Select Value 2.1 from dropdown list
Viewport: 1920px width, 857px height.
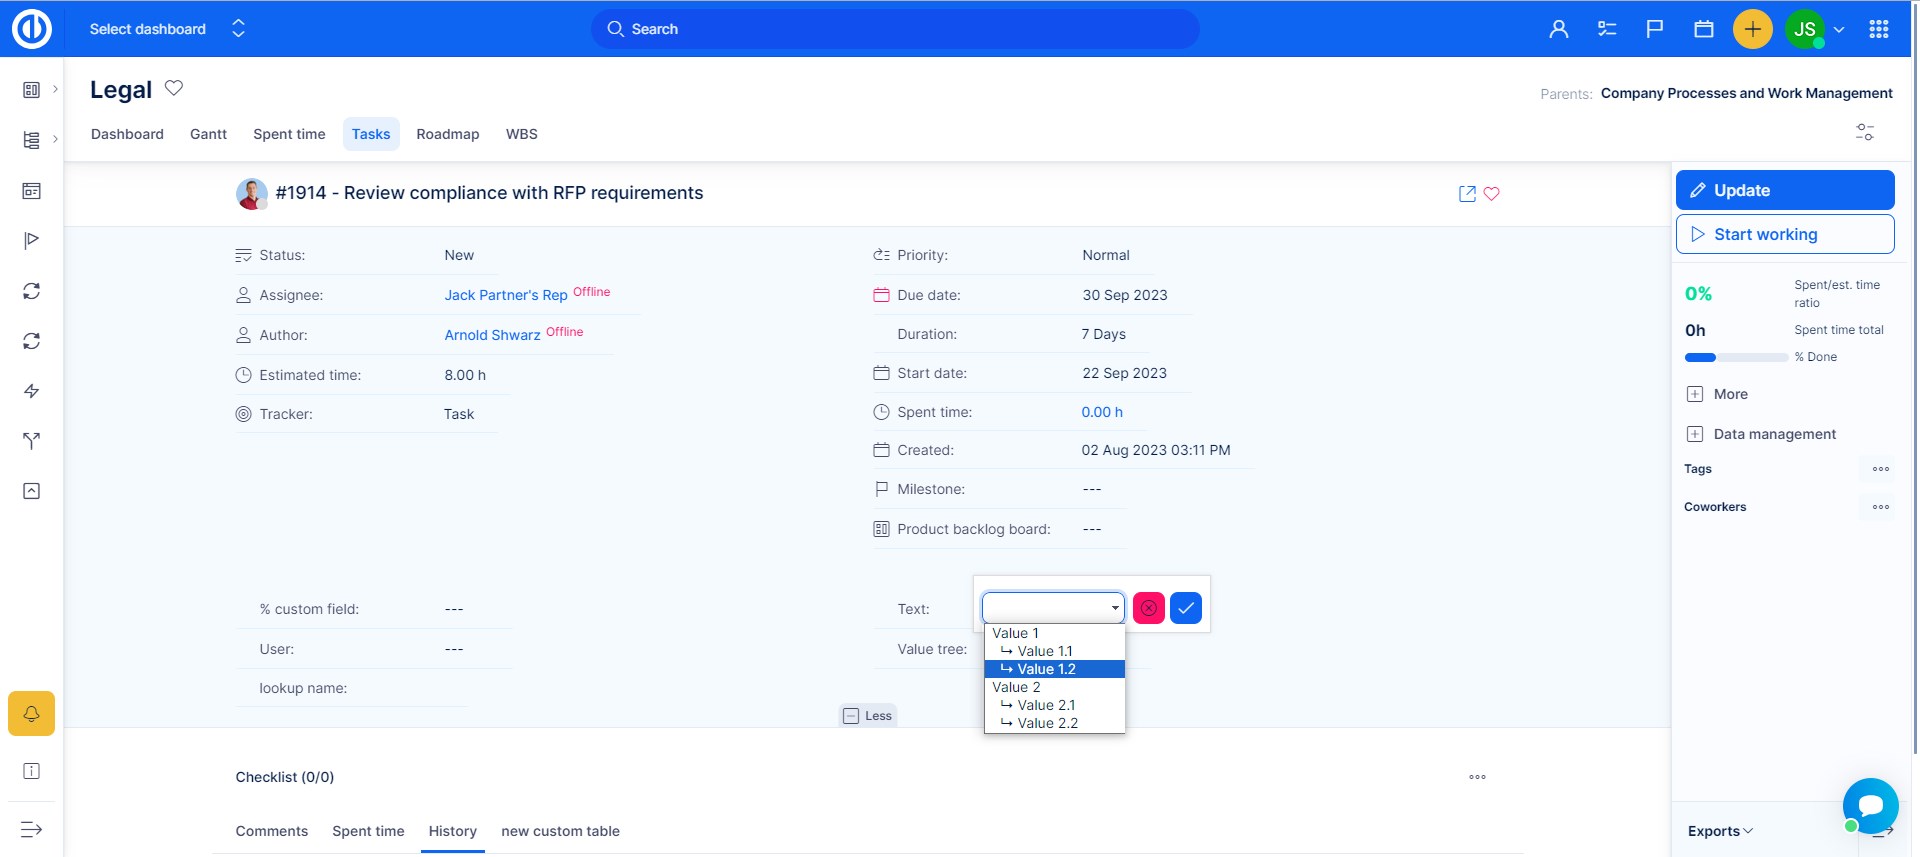click(x=1046, y=705)
